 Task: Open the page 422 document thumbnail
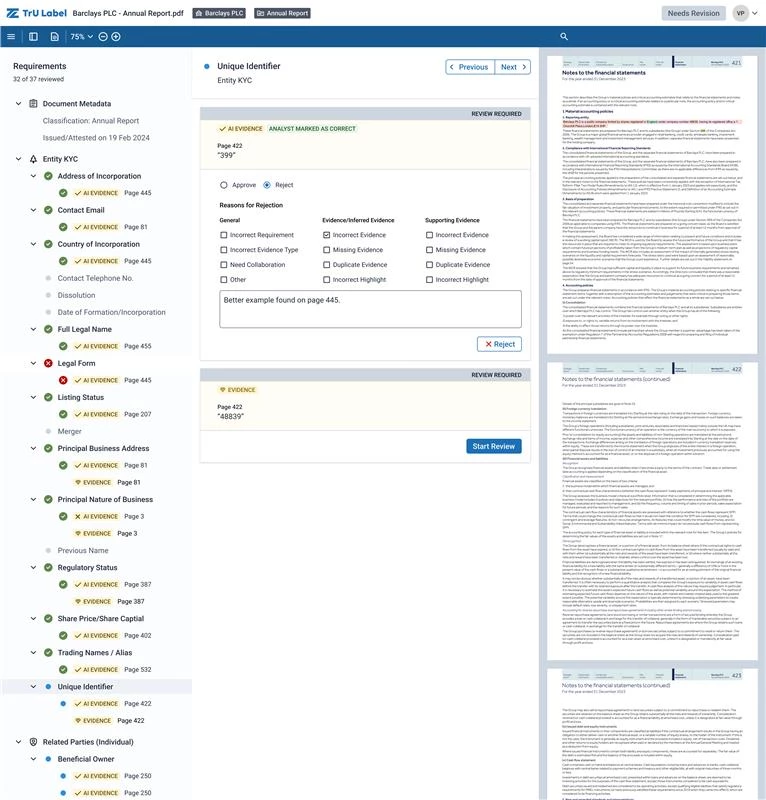point(652,511)
